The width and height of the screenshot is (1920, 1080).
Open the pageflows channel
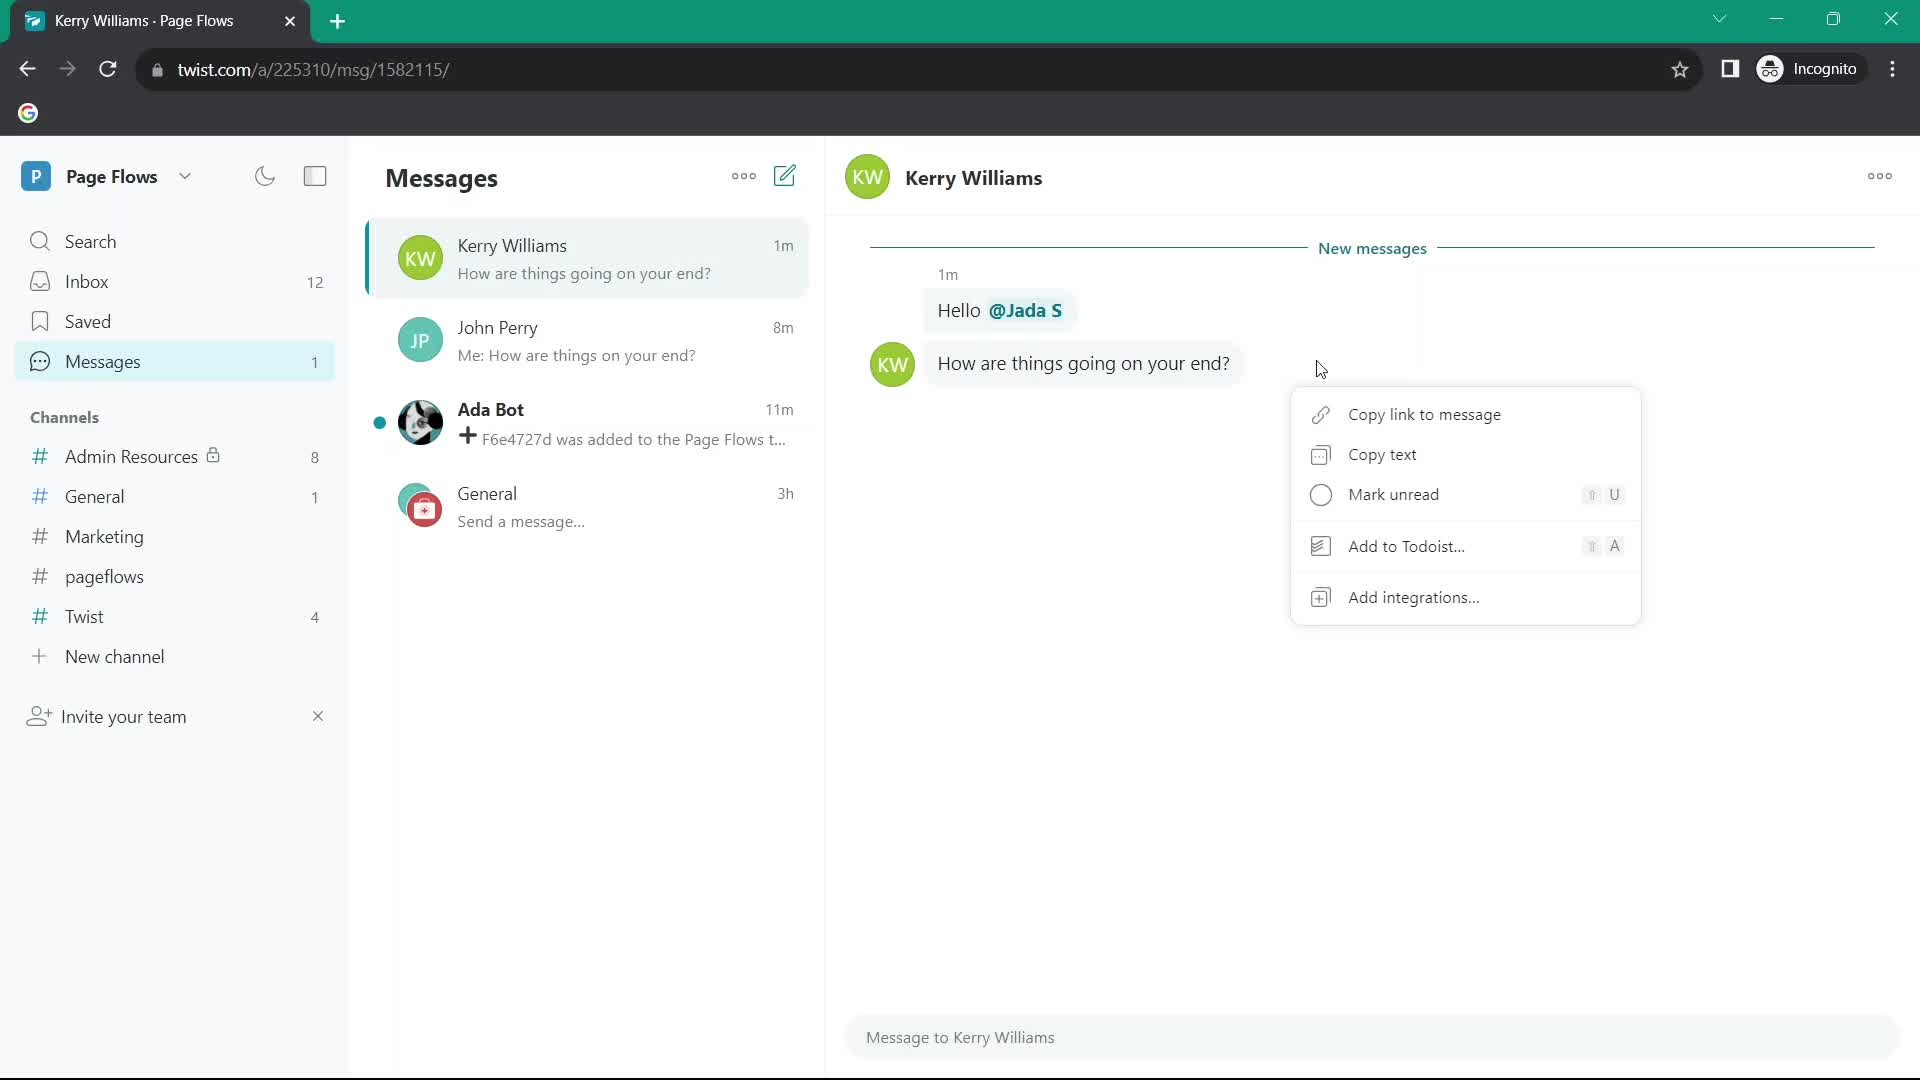coord(175,577)
